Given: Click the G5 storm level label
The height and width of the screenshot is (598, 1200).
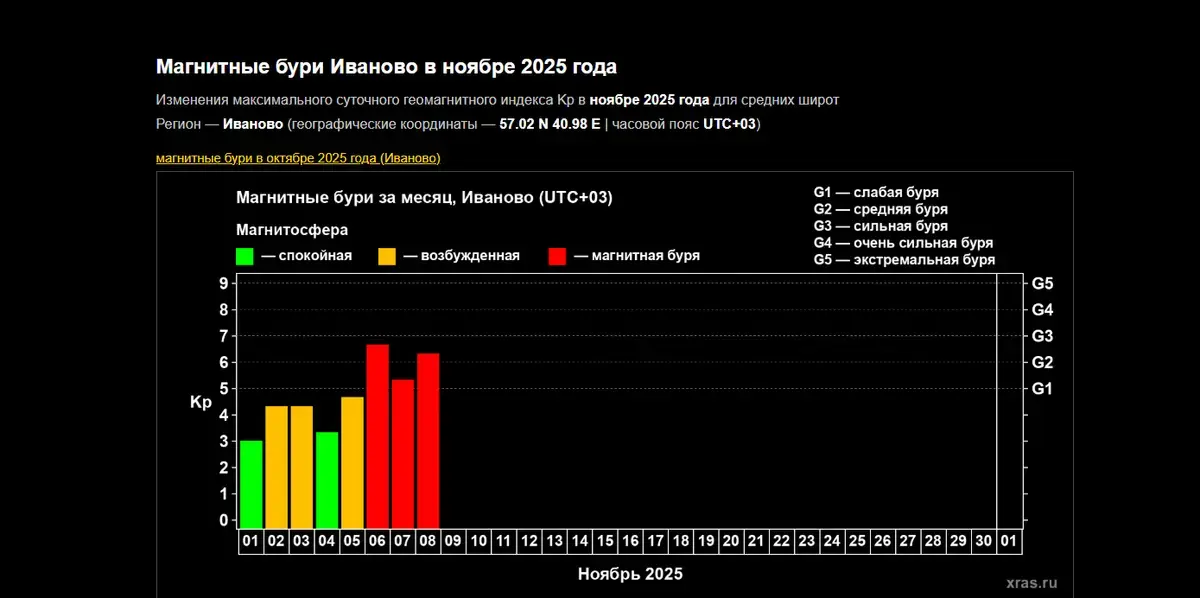Looking at the screenshot, I should (1043, 283).
